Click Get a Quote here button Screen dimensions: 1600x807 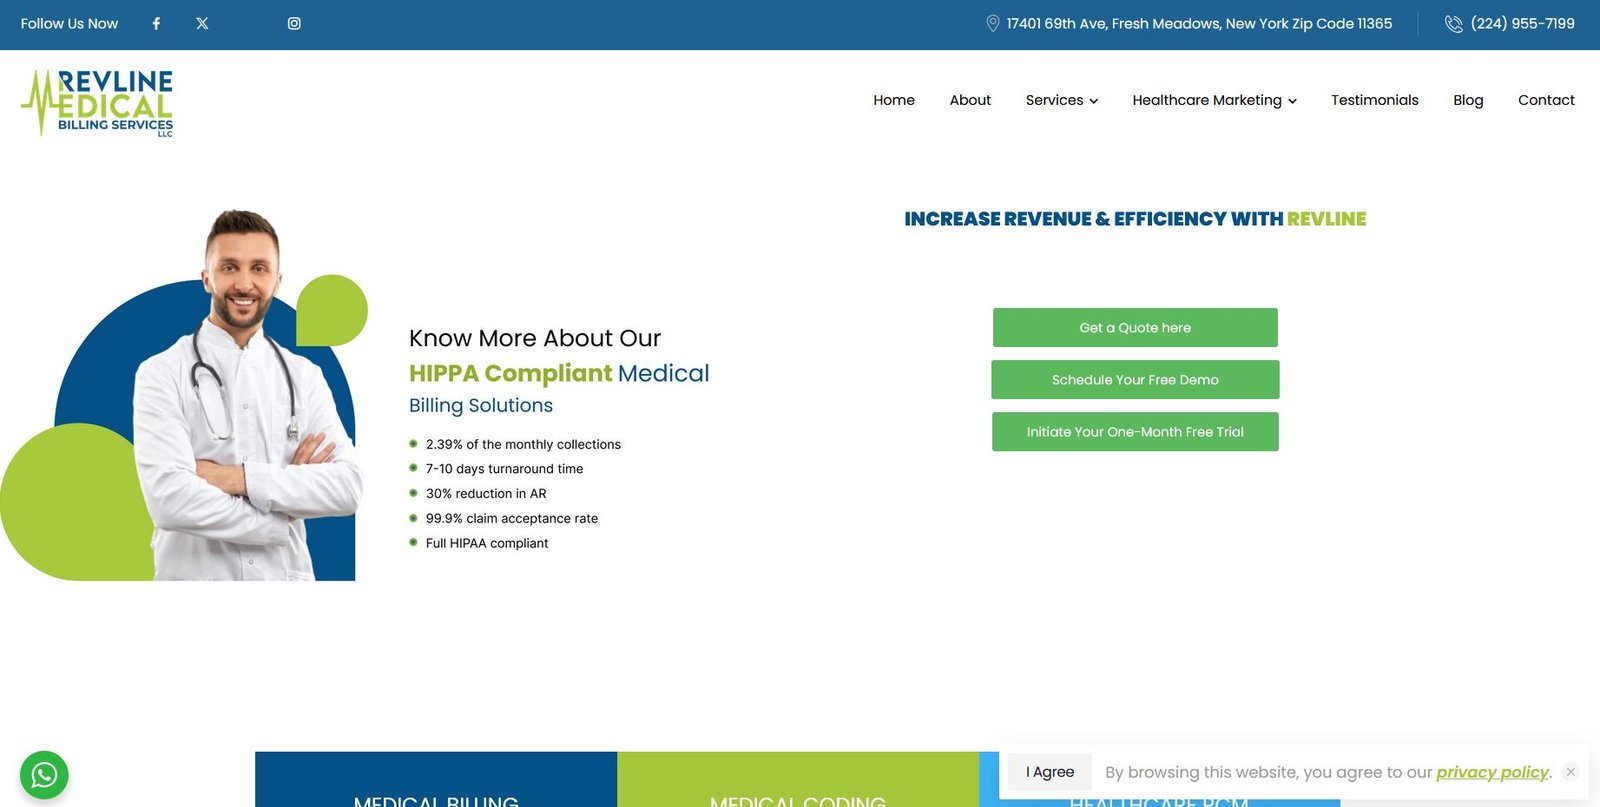pos(1135,328)
